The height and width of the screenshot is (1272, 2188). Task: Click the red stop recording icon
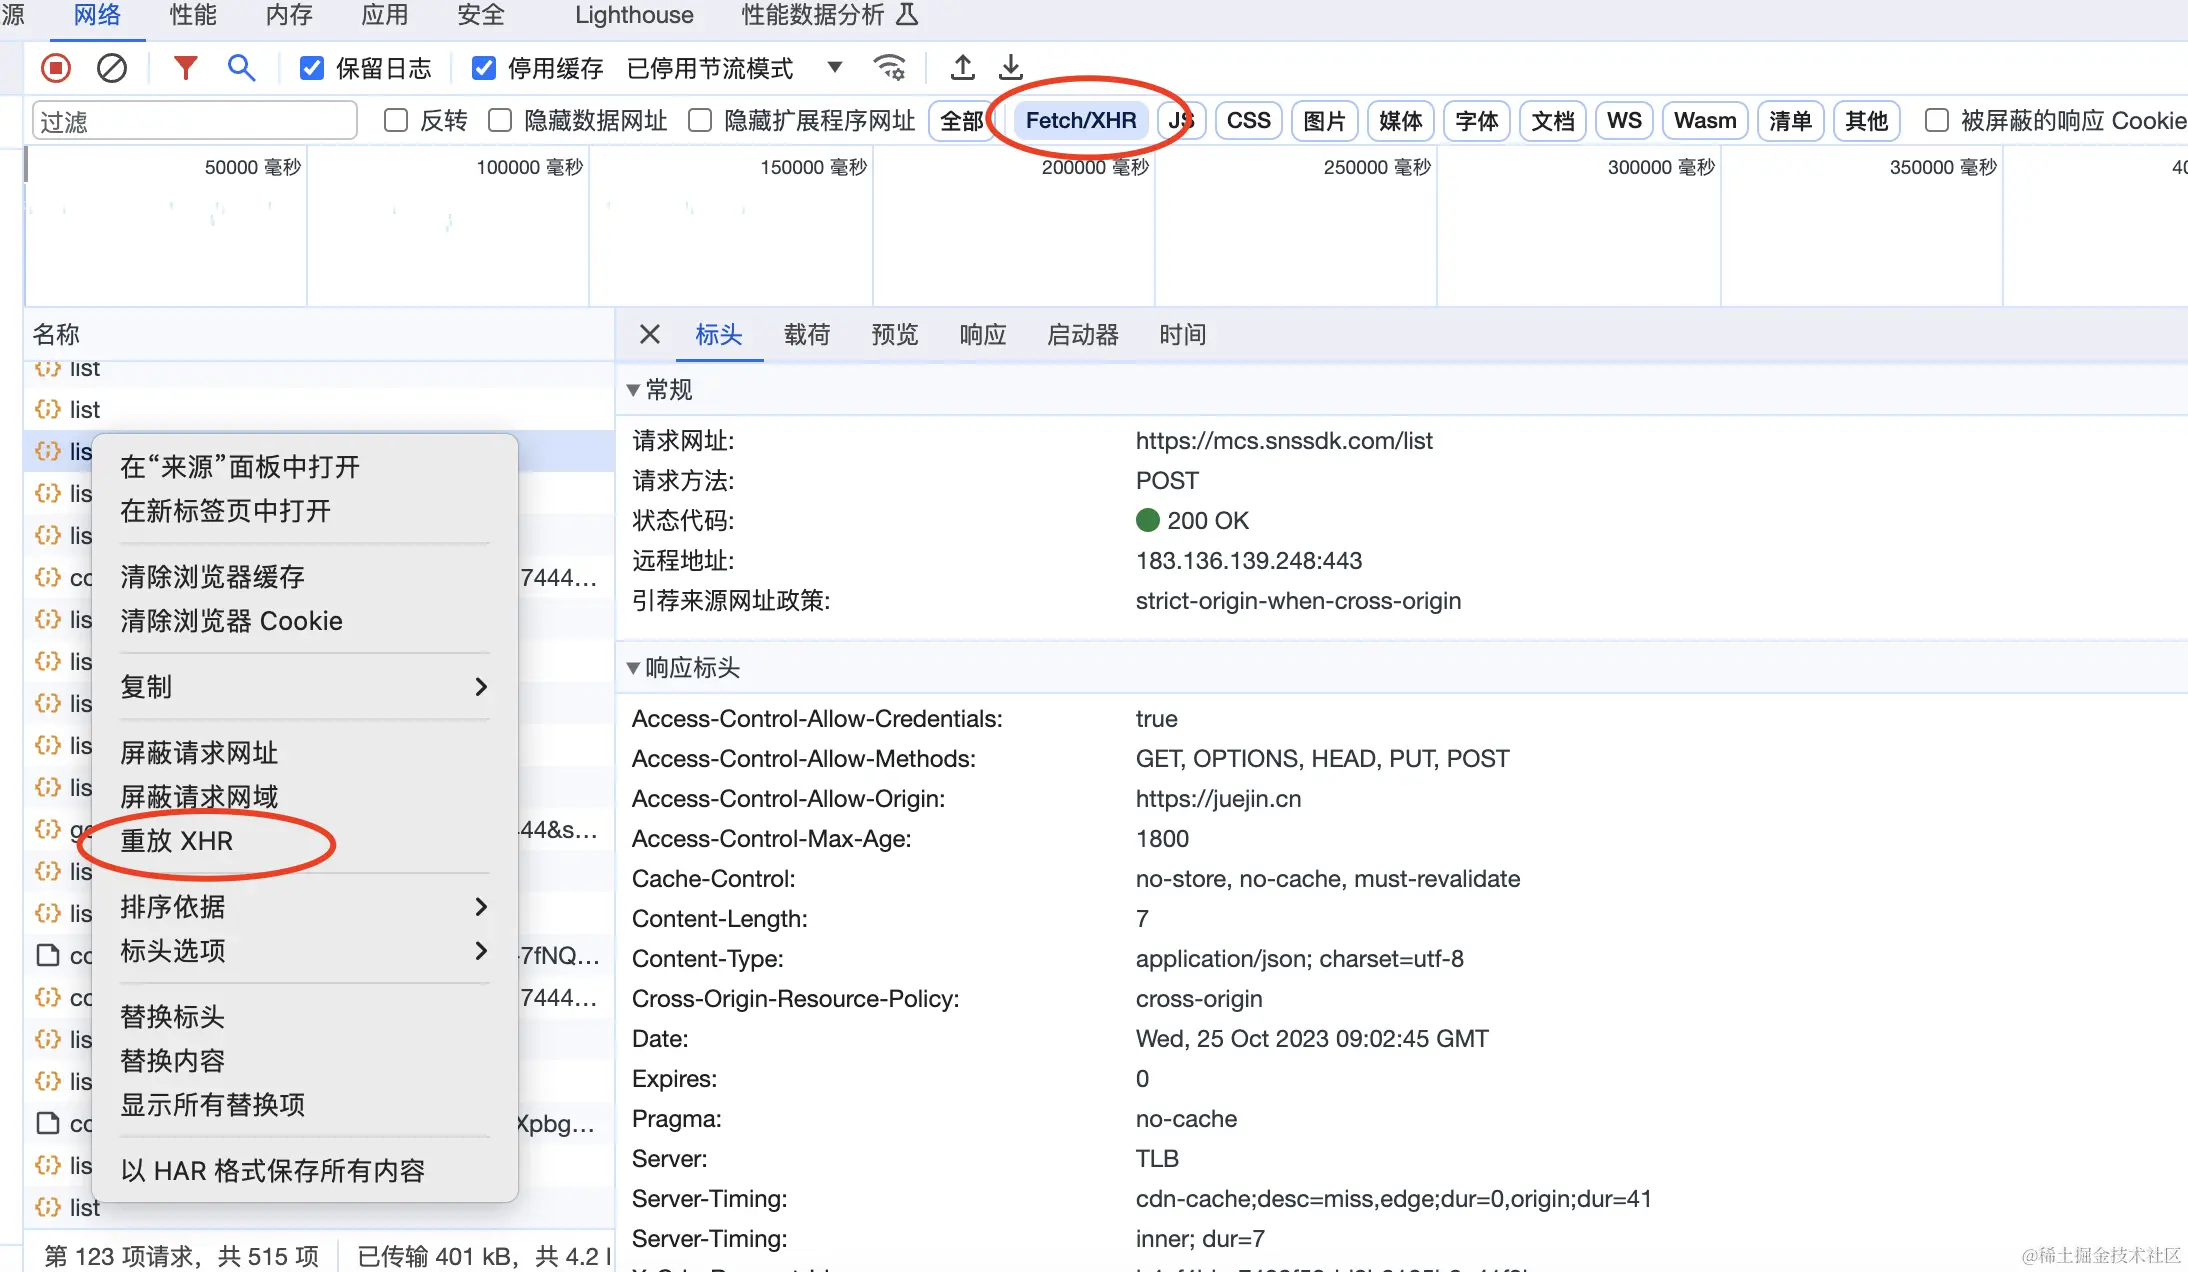pos(56,68)
